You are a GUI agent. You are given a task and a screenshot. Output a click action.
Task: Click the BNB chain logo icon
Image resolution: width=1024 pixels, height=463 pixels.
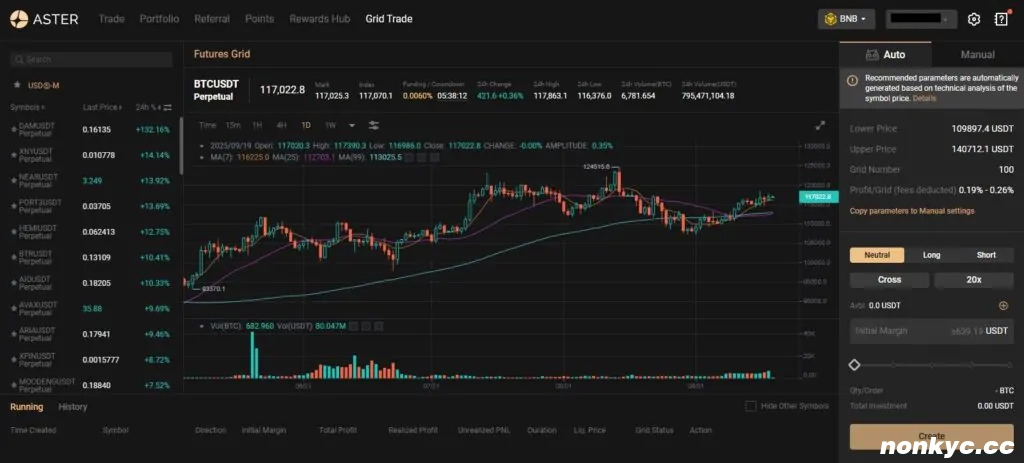(831, 19)
